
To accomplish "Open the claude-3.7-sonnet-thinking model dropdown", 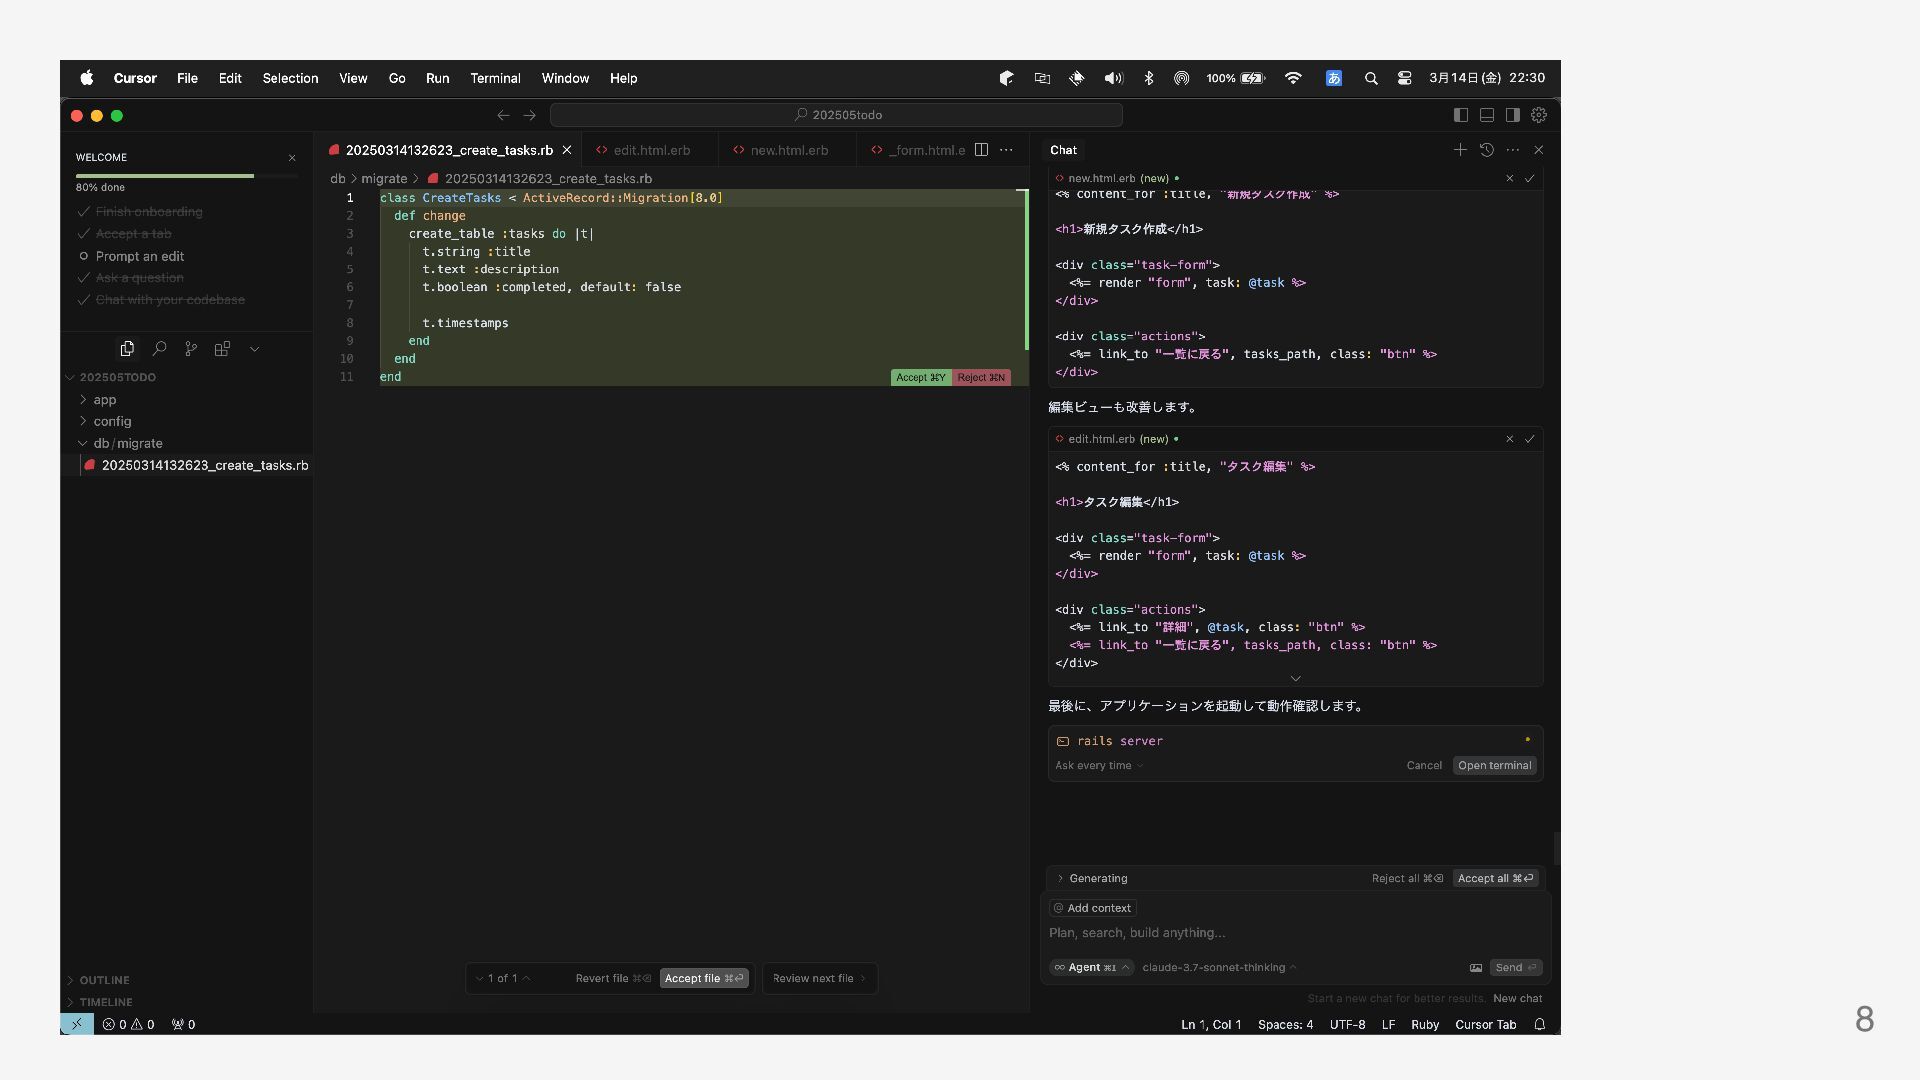I will (1219, 968).
